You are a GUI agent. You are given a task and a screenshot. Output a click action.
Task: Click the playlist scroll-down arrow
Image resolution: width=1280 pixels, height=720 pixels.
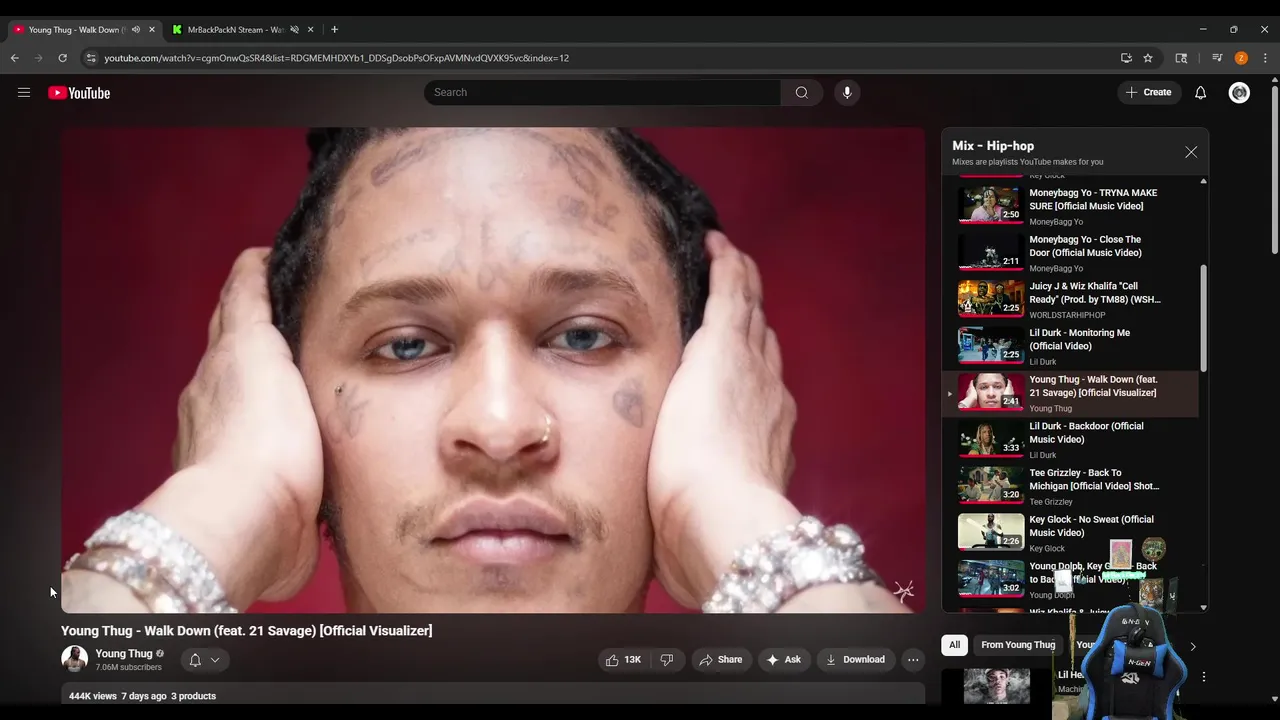coord(1203,607)
